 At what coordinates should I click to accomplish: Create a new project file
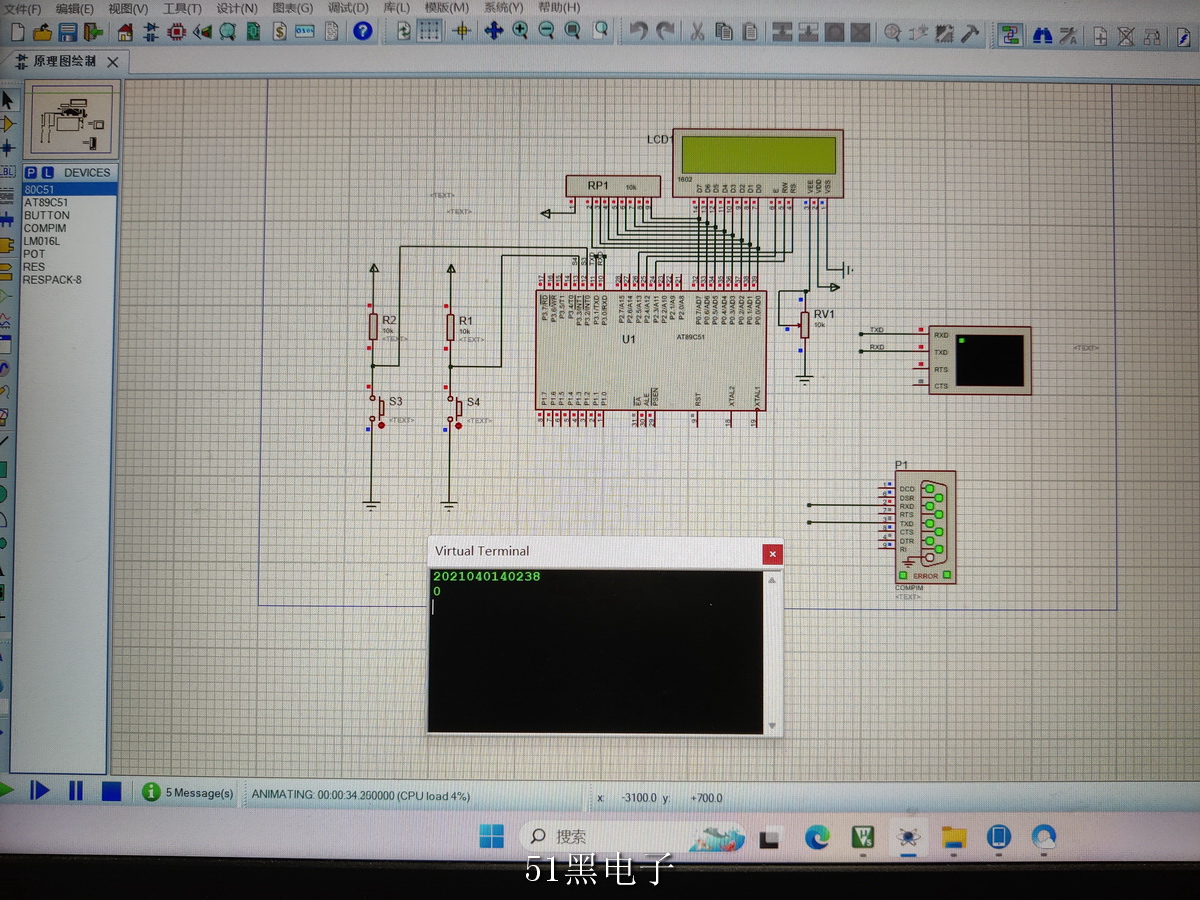(x=18, y=31)
